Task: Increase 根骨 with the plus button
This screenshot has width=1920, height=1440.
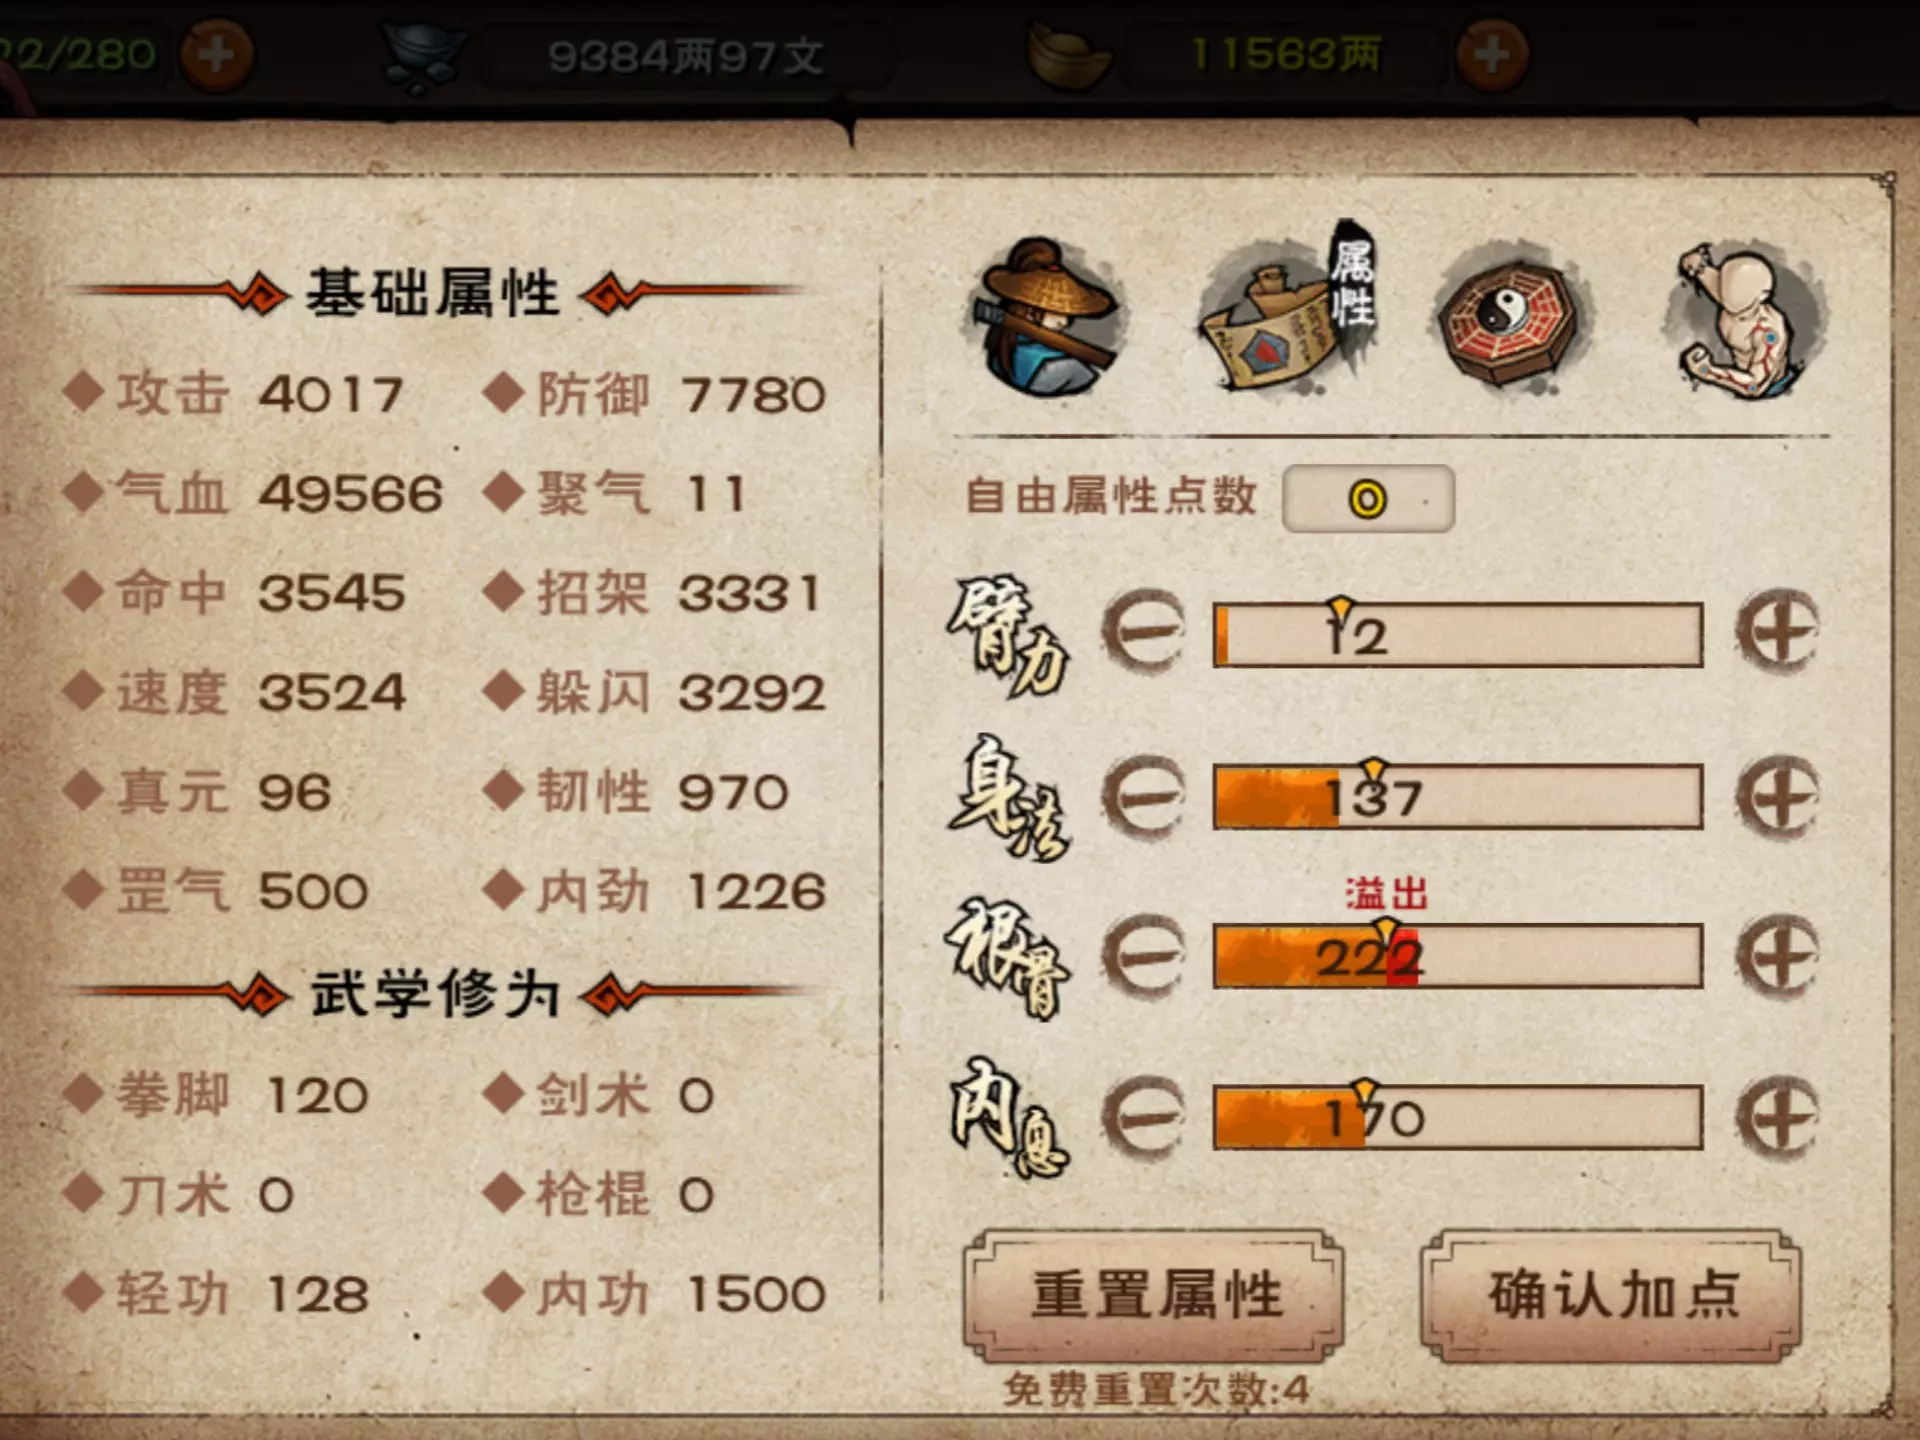Action: click(1778, 956)
